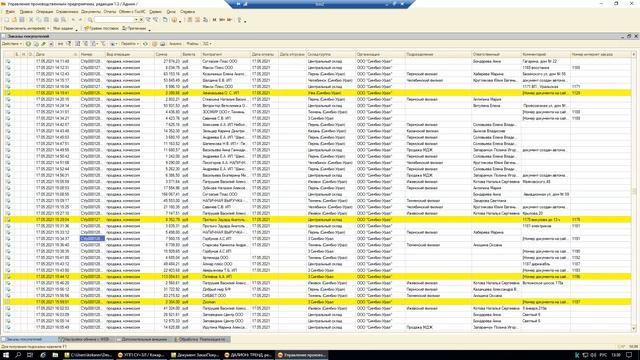Click the M+ memory toolbar icon
This screenshot has height=360, width=640.
click(222, 20)
